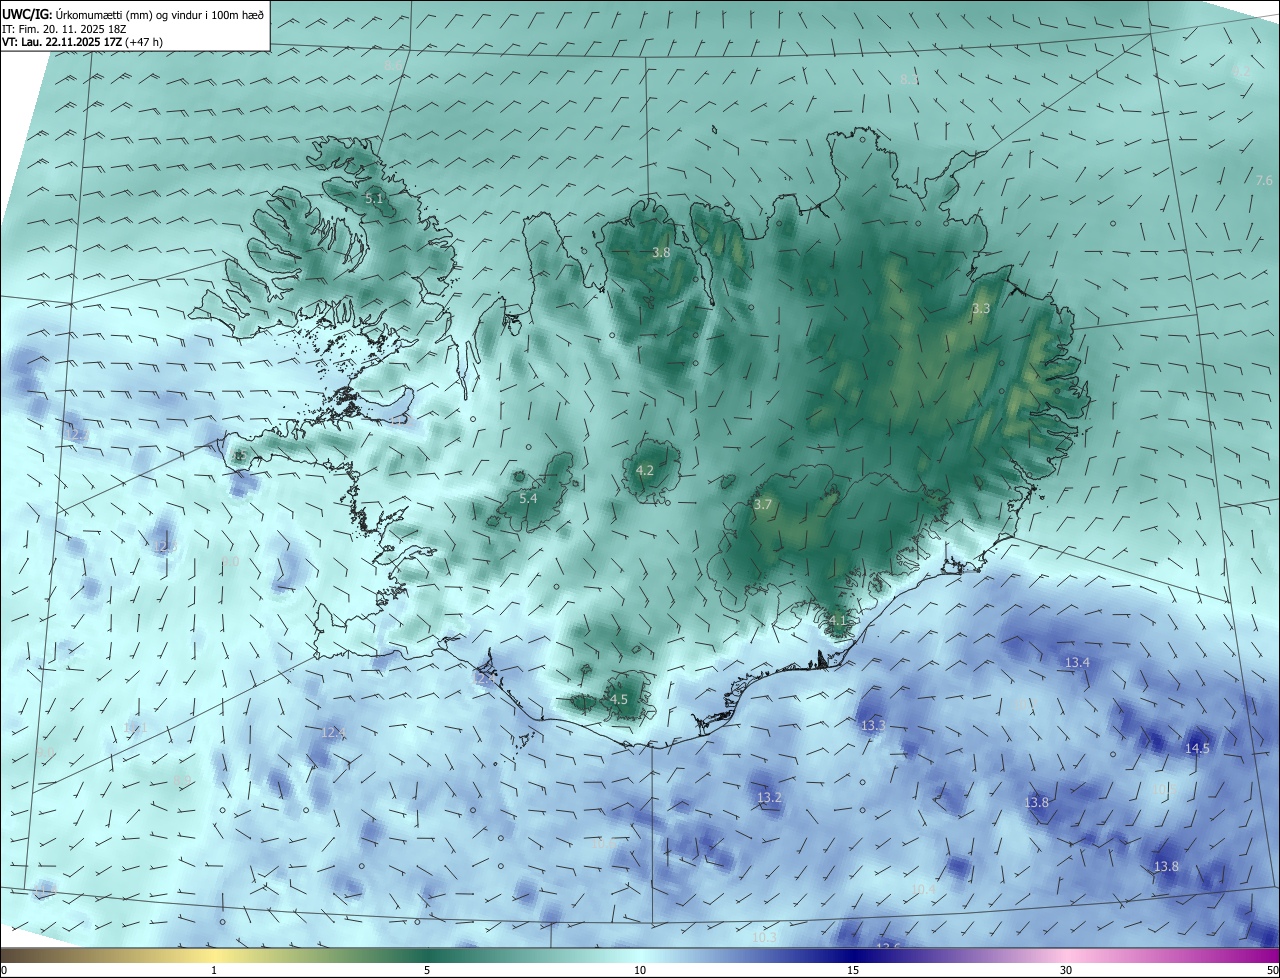1280x978 pixels.
Task: Click the 'IT: Fim. 20. 11. 2025 18Z' line
Action: (x=66, y=28)
